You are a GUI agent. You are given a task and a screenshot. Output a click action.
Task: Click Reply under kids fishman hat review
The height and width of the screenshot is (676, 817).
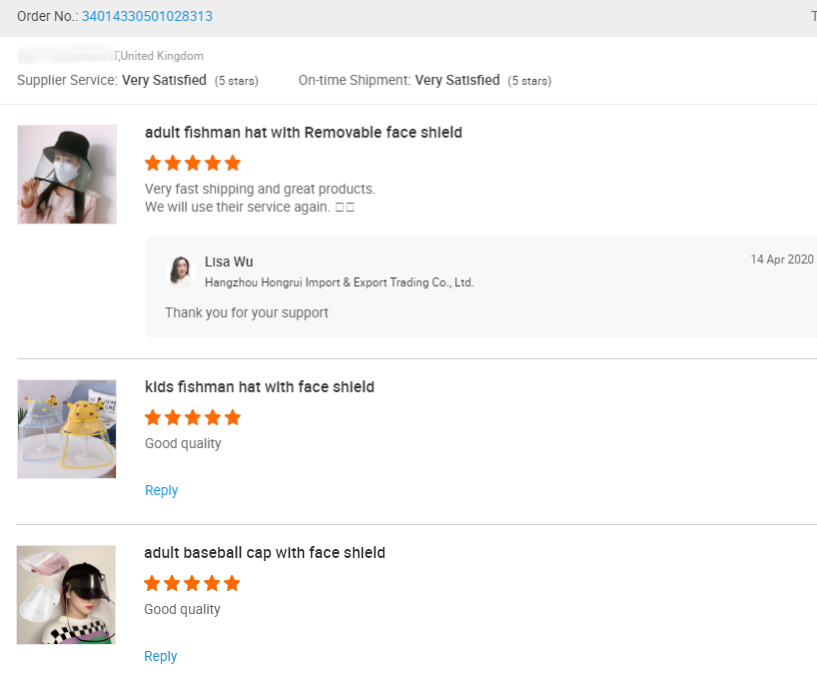[x=161, y=490]
